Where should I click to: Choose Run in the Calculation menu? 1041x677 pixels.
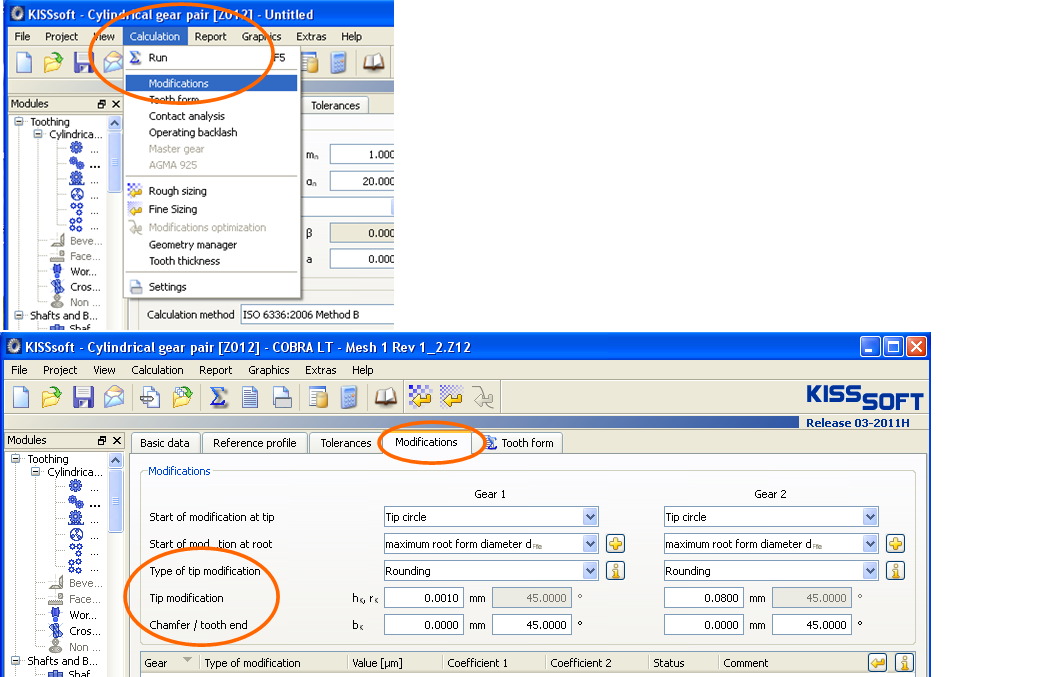click(212, 58)
